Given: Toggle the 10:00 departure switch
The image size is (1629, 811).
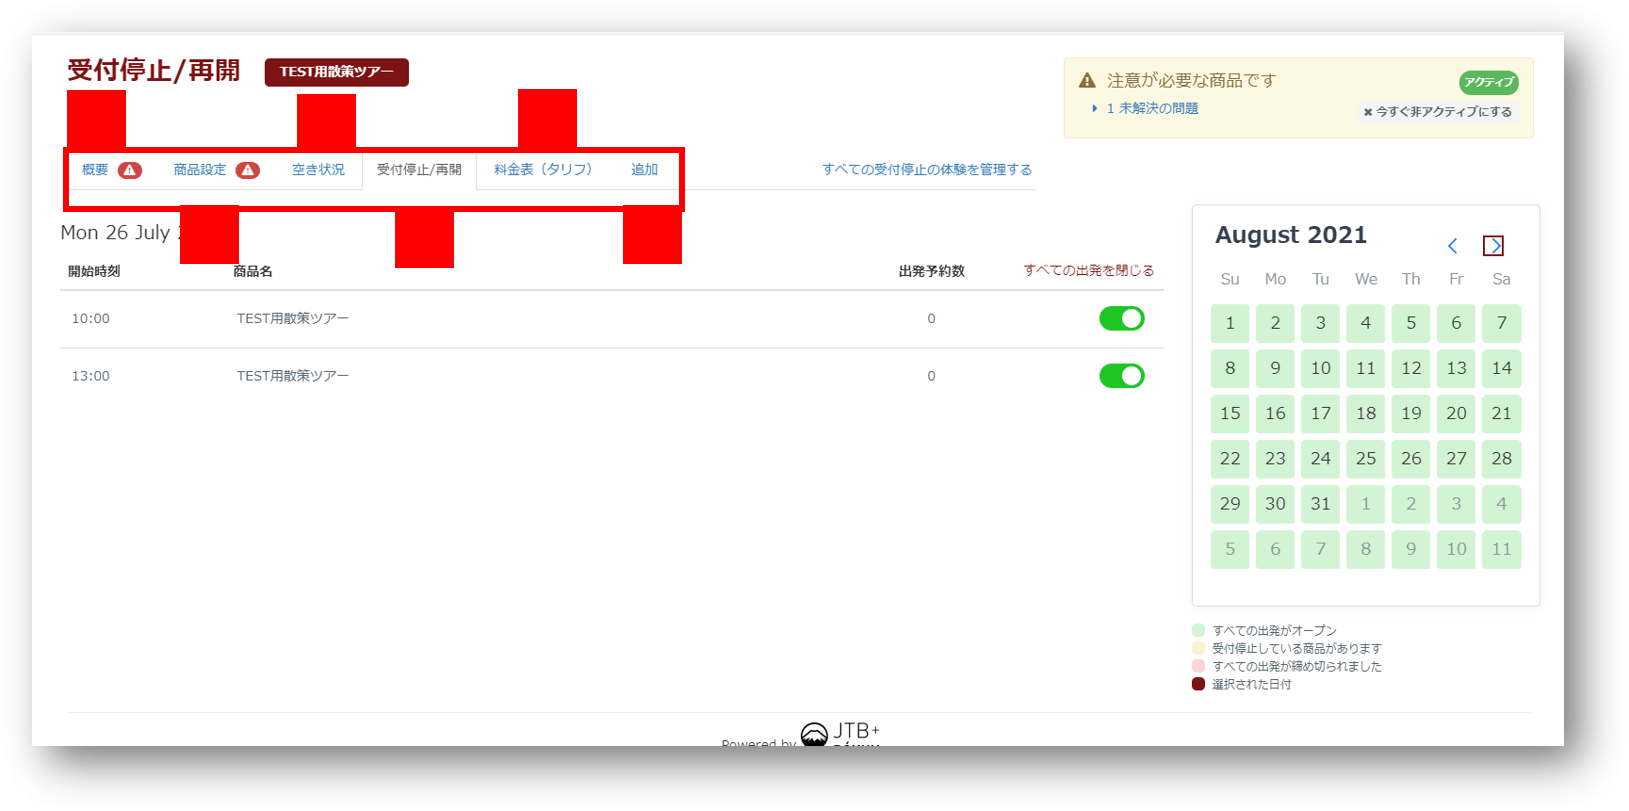Looking at the screenshot, I should point(1121,319).
